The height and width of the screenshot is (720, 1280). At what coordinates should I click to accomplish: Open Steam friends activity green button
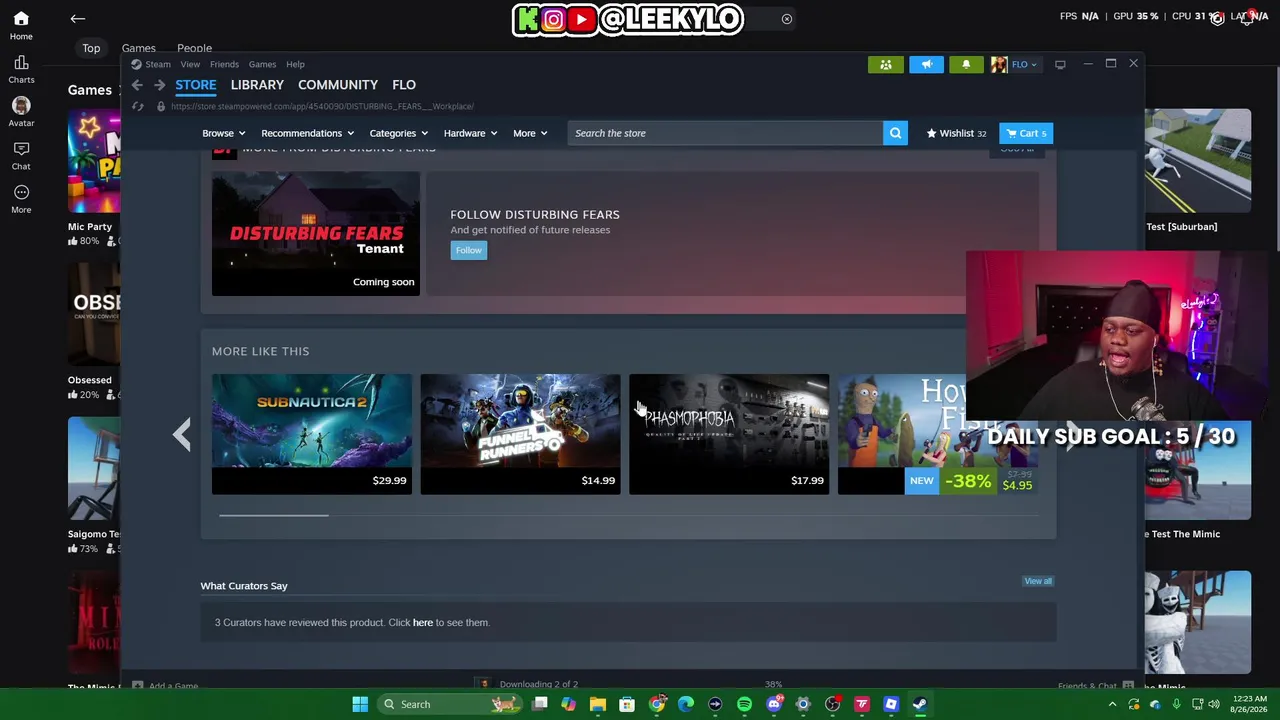tap(886, 65)
